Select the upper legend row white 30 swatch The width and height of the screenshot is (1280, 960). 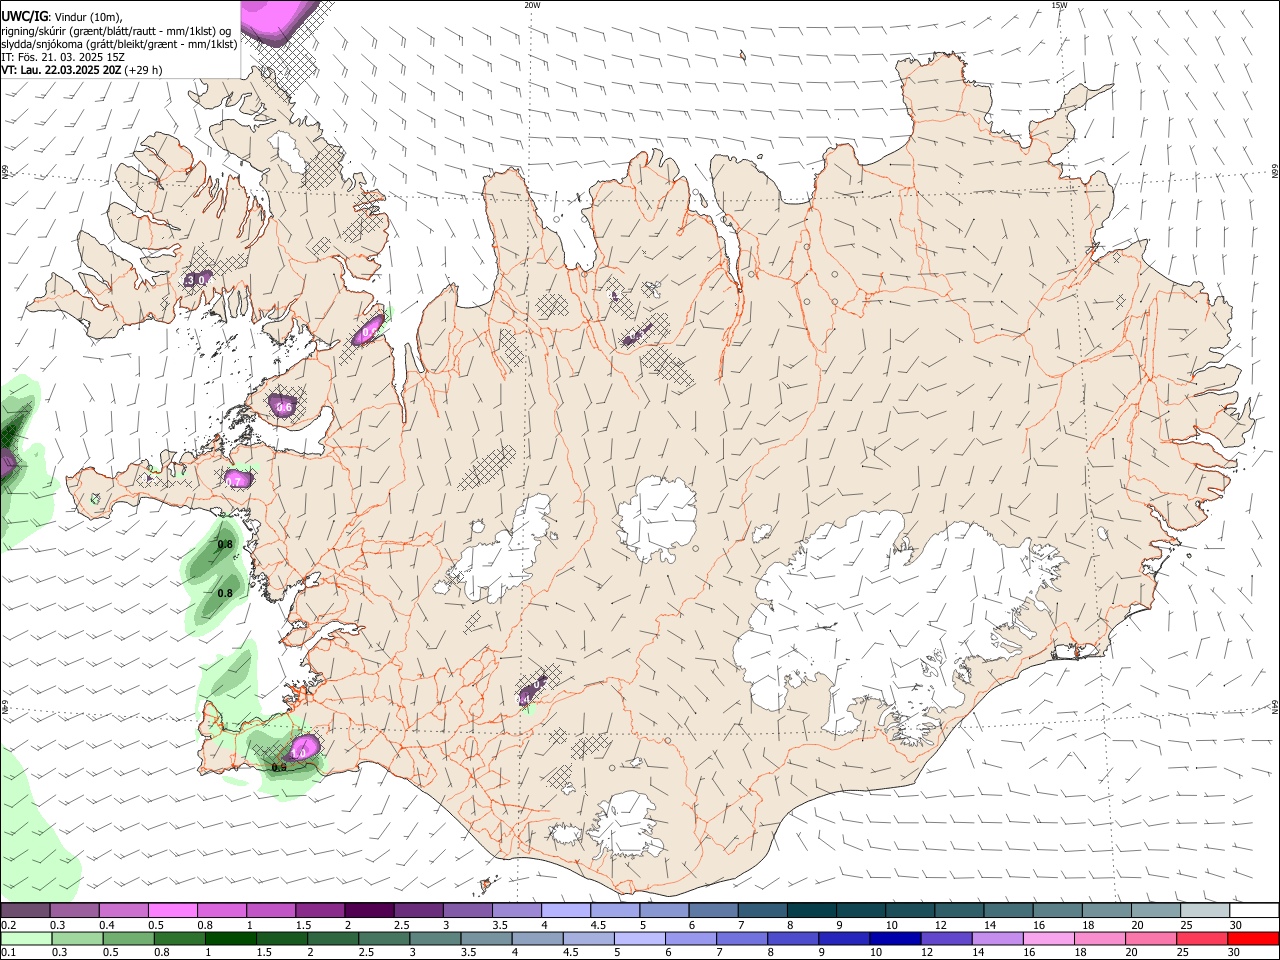(x=1252, y=911)
